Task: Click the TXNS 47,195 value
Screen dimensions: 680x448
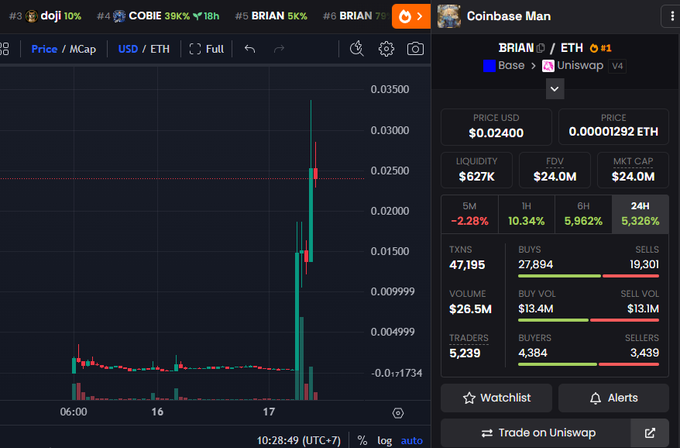Action: (467, 265)
